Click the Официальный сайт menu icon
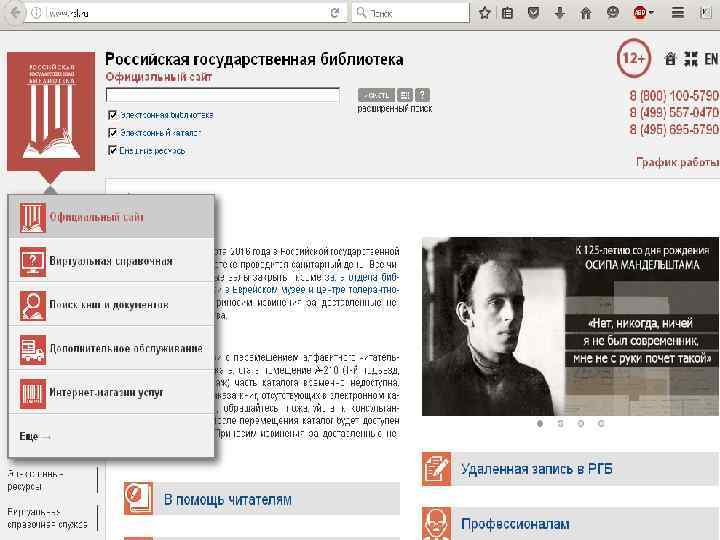Screen dimensions: 720x540 click(x=33, y=217)
